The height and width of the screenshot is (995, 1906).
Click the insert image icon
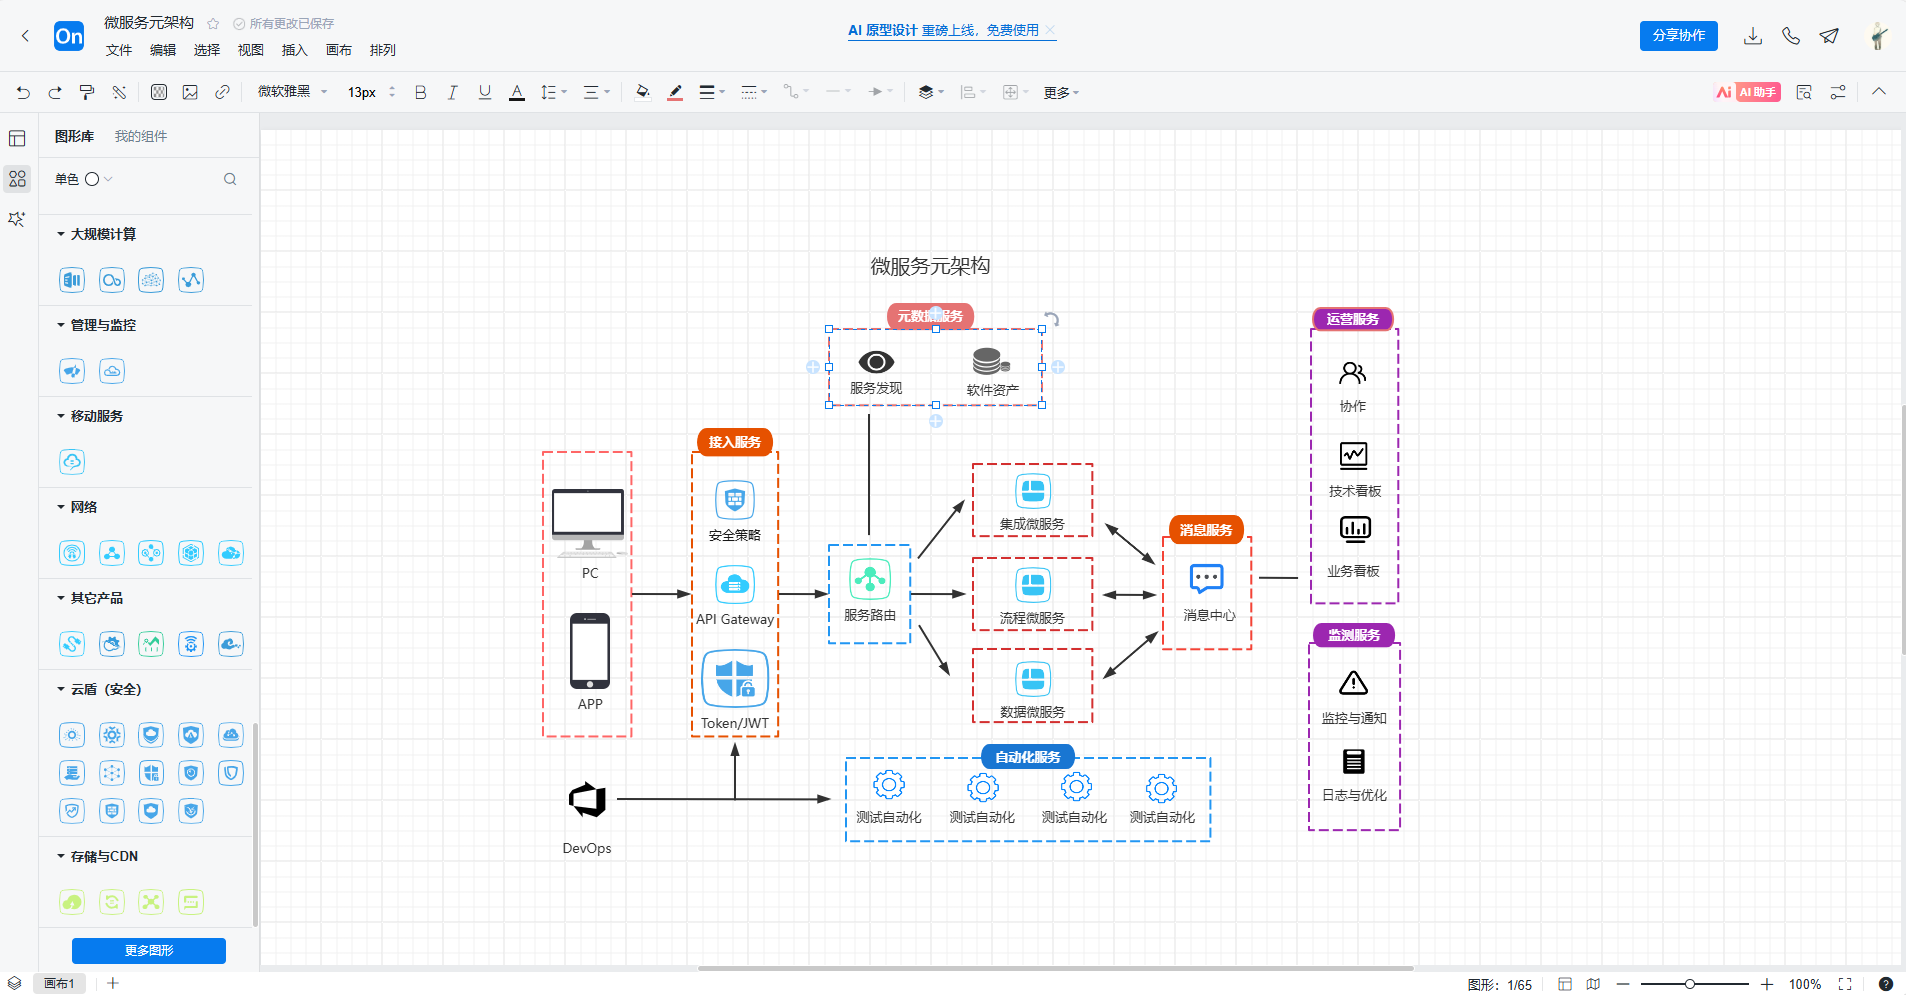(190, 92)
